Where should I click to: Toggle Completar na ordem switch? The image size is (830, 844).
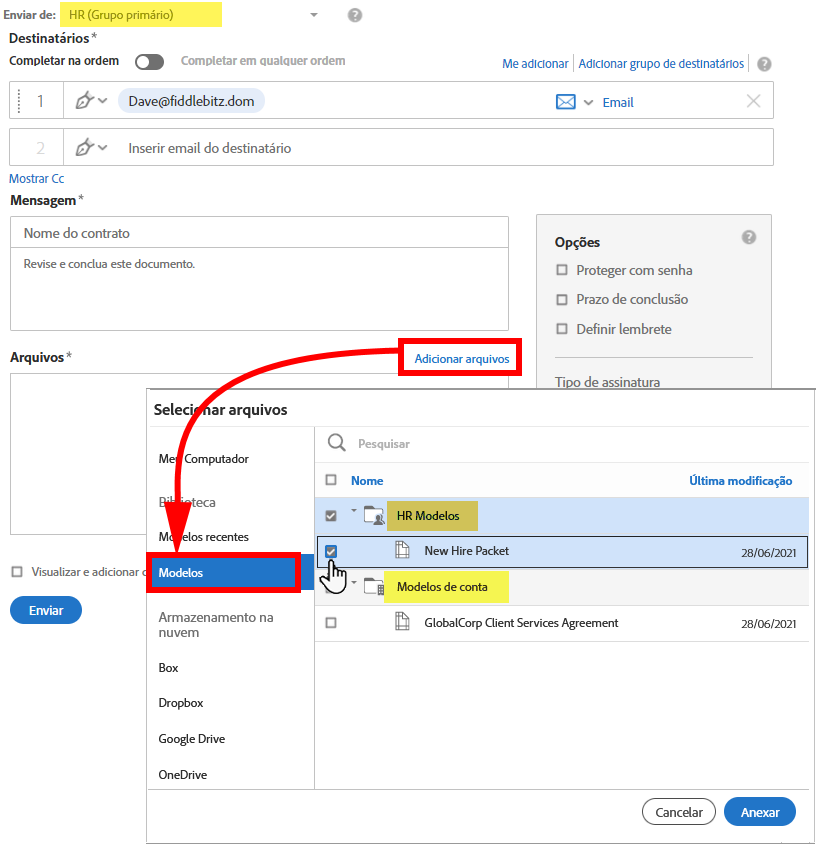pos(149,62)
